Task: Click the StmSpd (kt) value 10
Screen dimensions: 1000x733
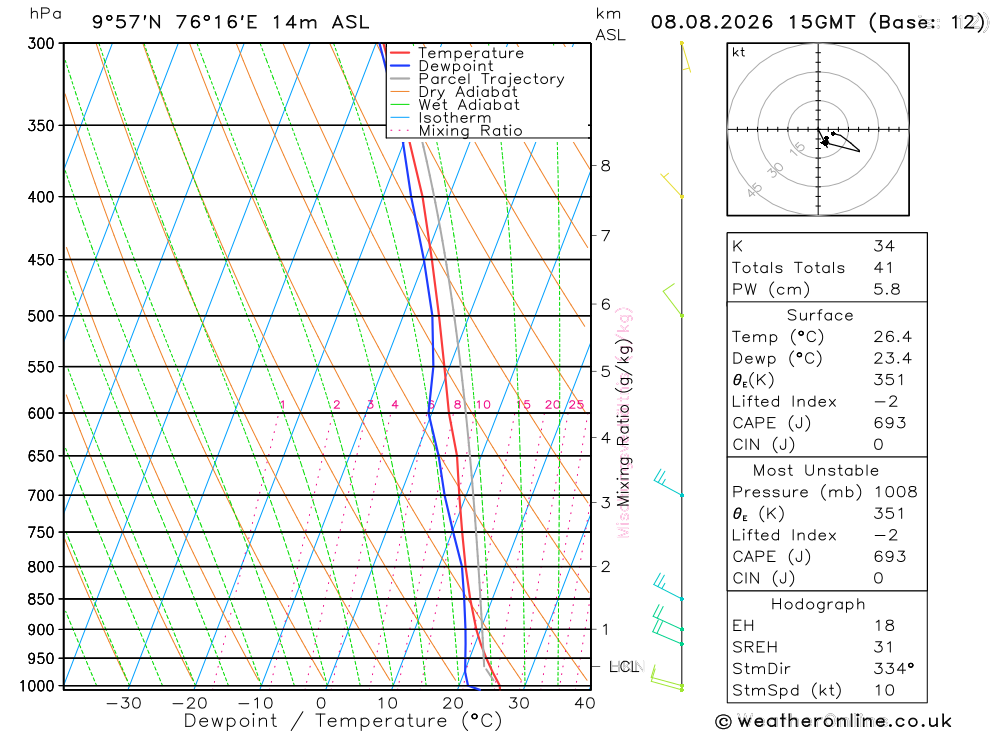Action: (x=884, y=690)
